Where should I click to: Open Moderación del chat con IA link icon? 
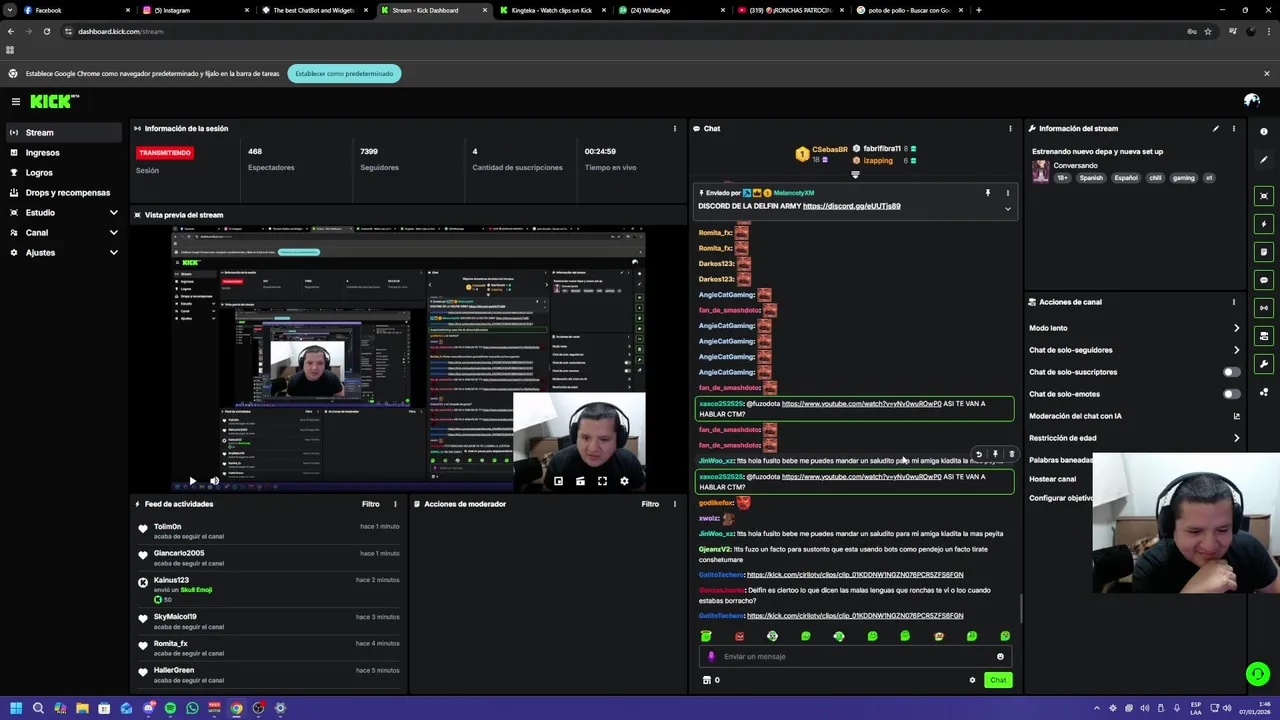coord(1236,416)
